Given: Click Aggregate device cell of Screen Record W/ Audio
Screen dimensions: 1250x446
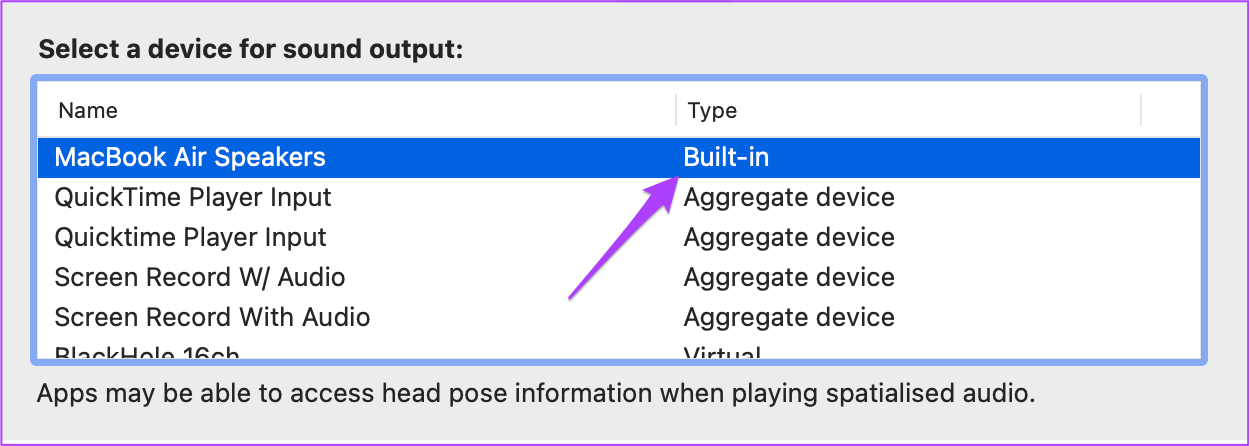Looking at the screenshot, I should [789, 277].
